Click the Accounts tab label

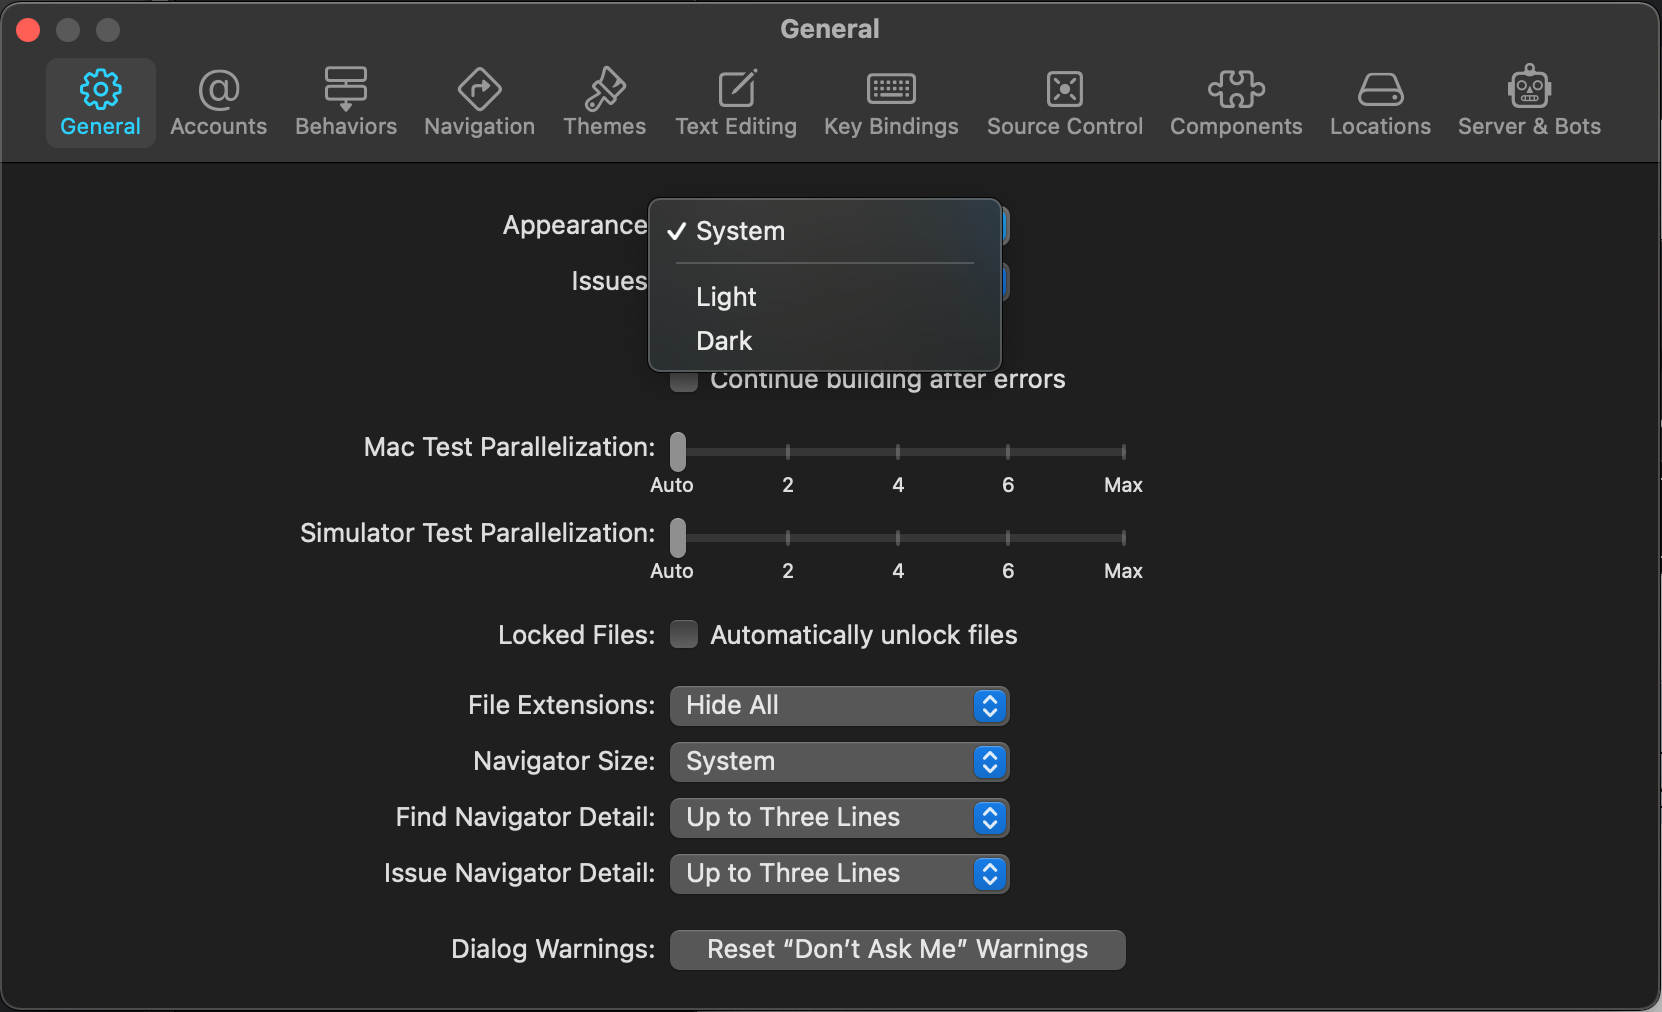219,127
